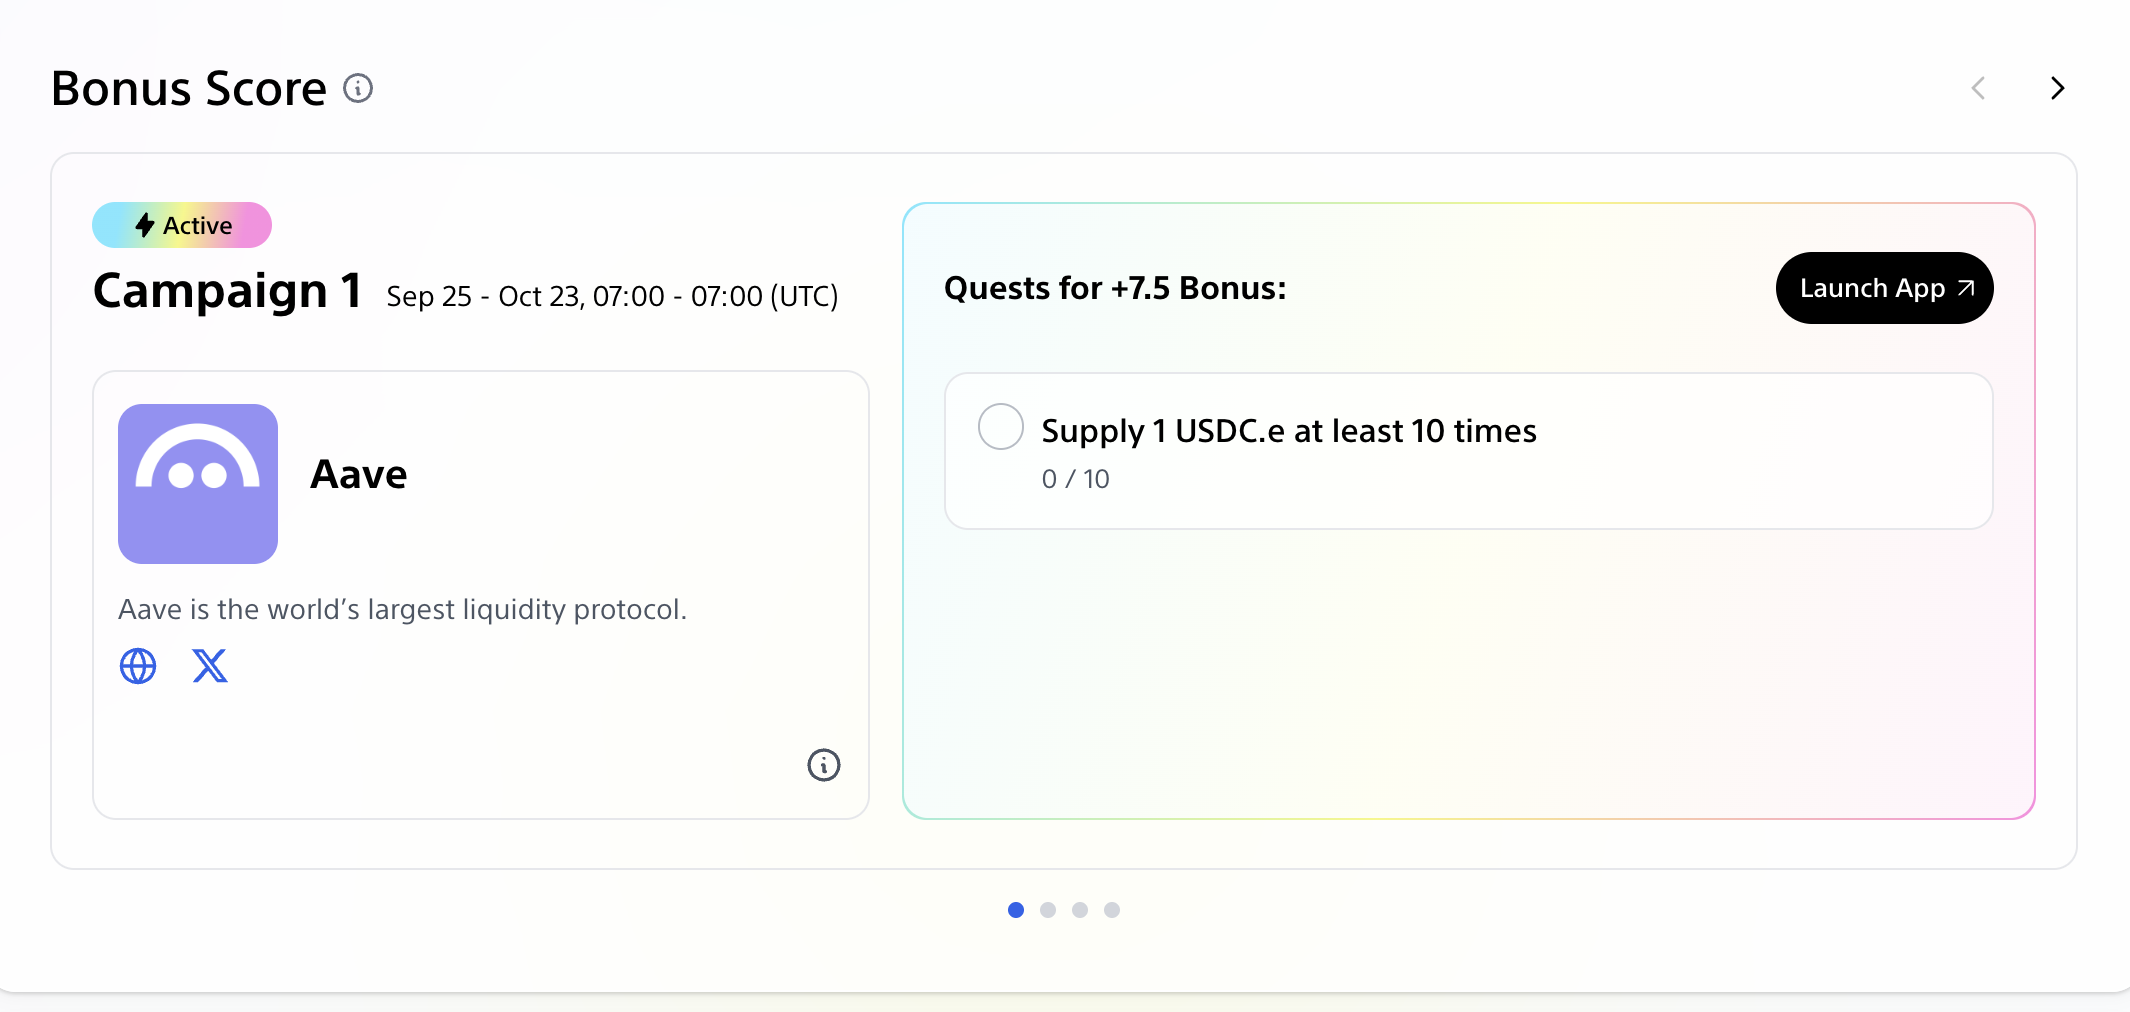The height and width of the screenshot is (1012, 2130).
Task: Click the 0 / 10 progress counter
Action: (x=1075, y=479)
